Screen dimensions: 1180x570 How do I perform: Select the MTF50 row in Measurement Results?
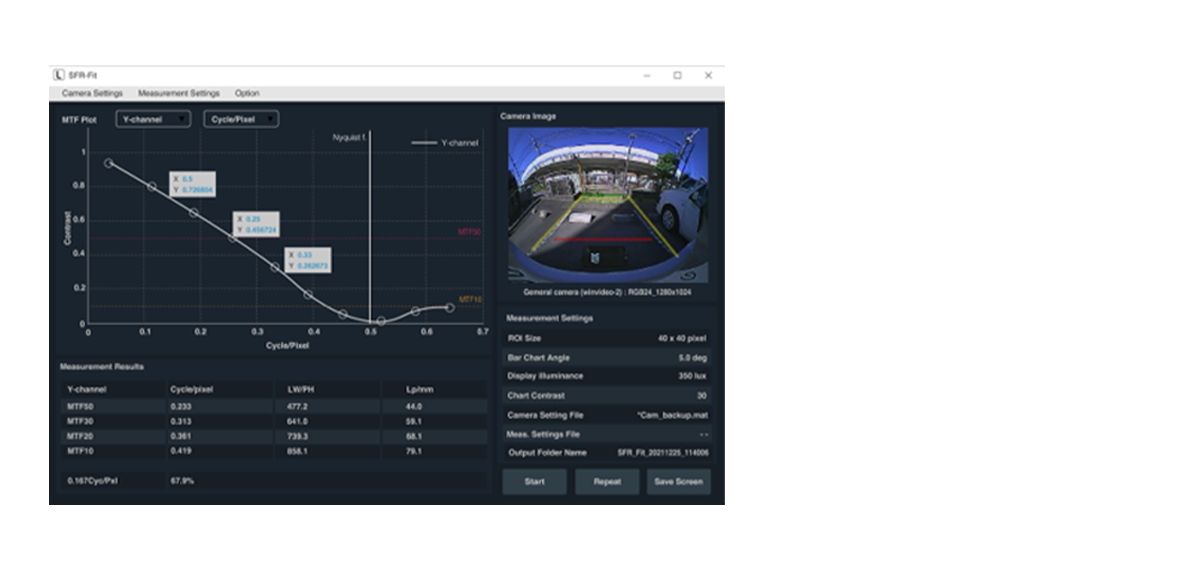[x=270, y=407]
